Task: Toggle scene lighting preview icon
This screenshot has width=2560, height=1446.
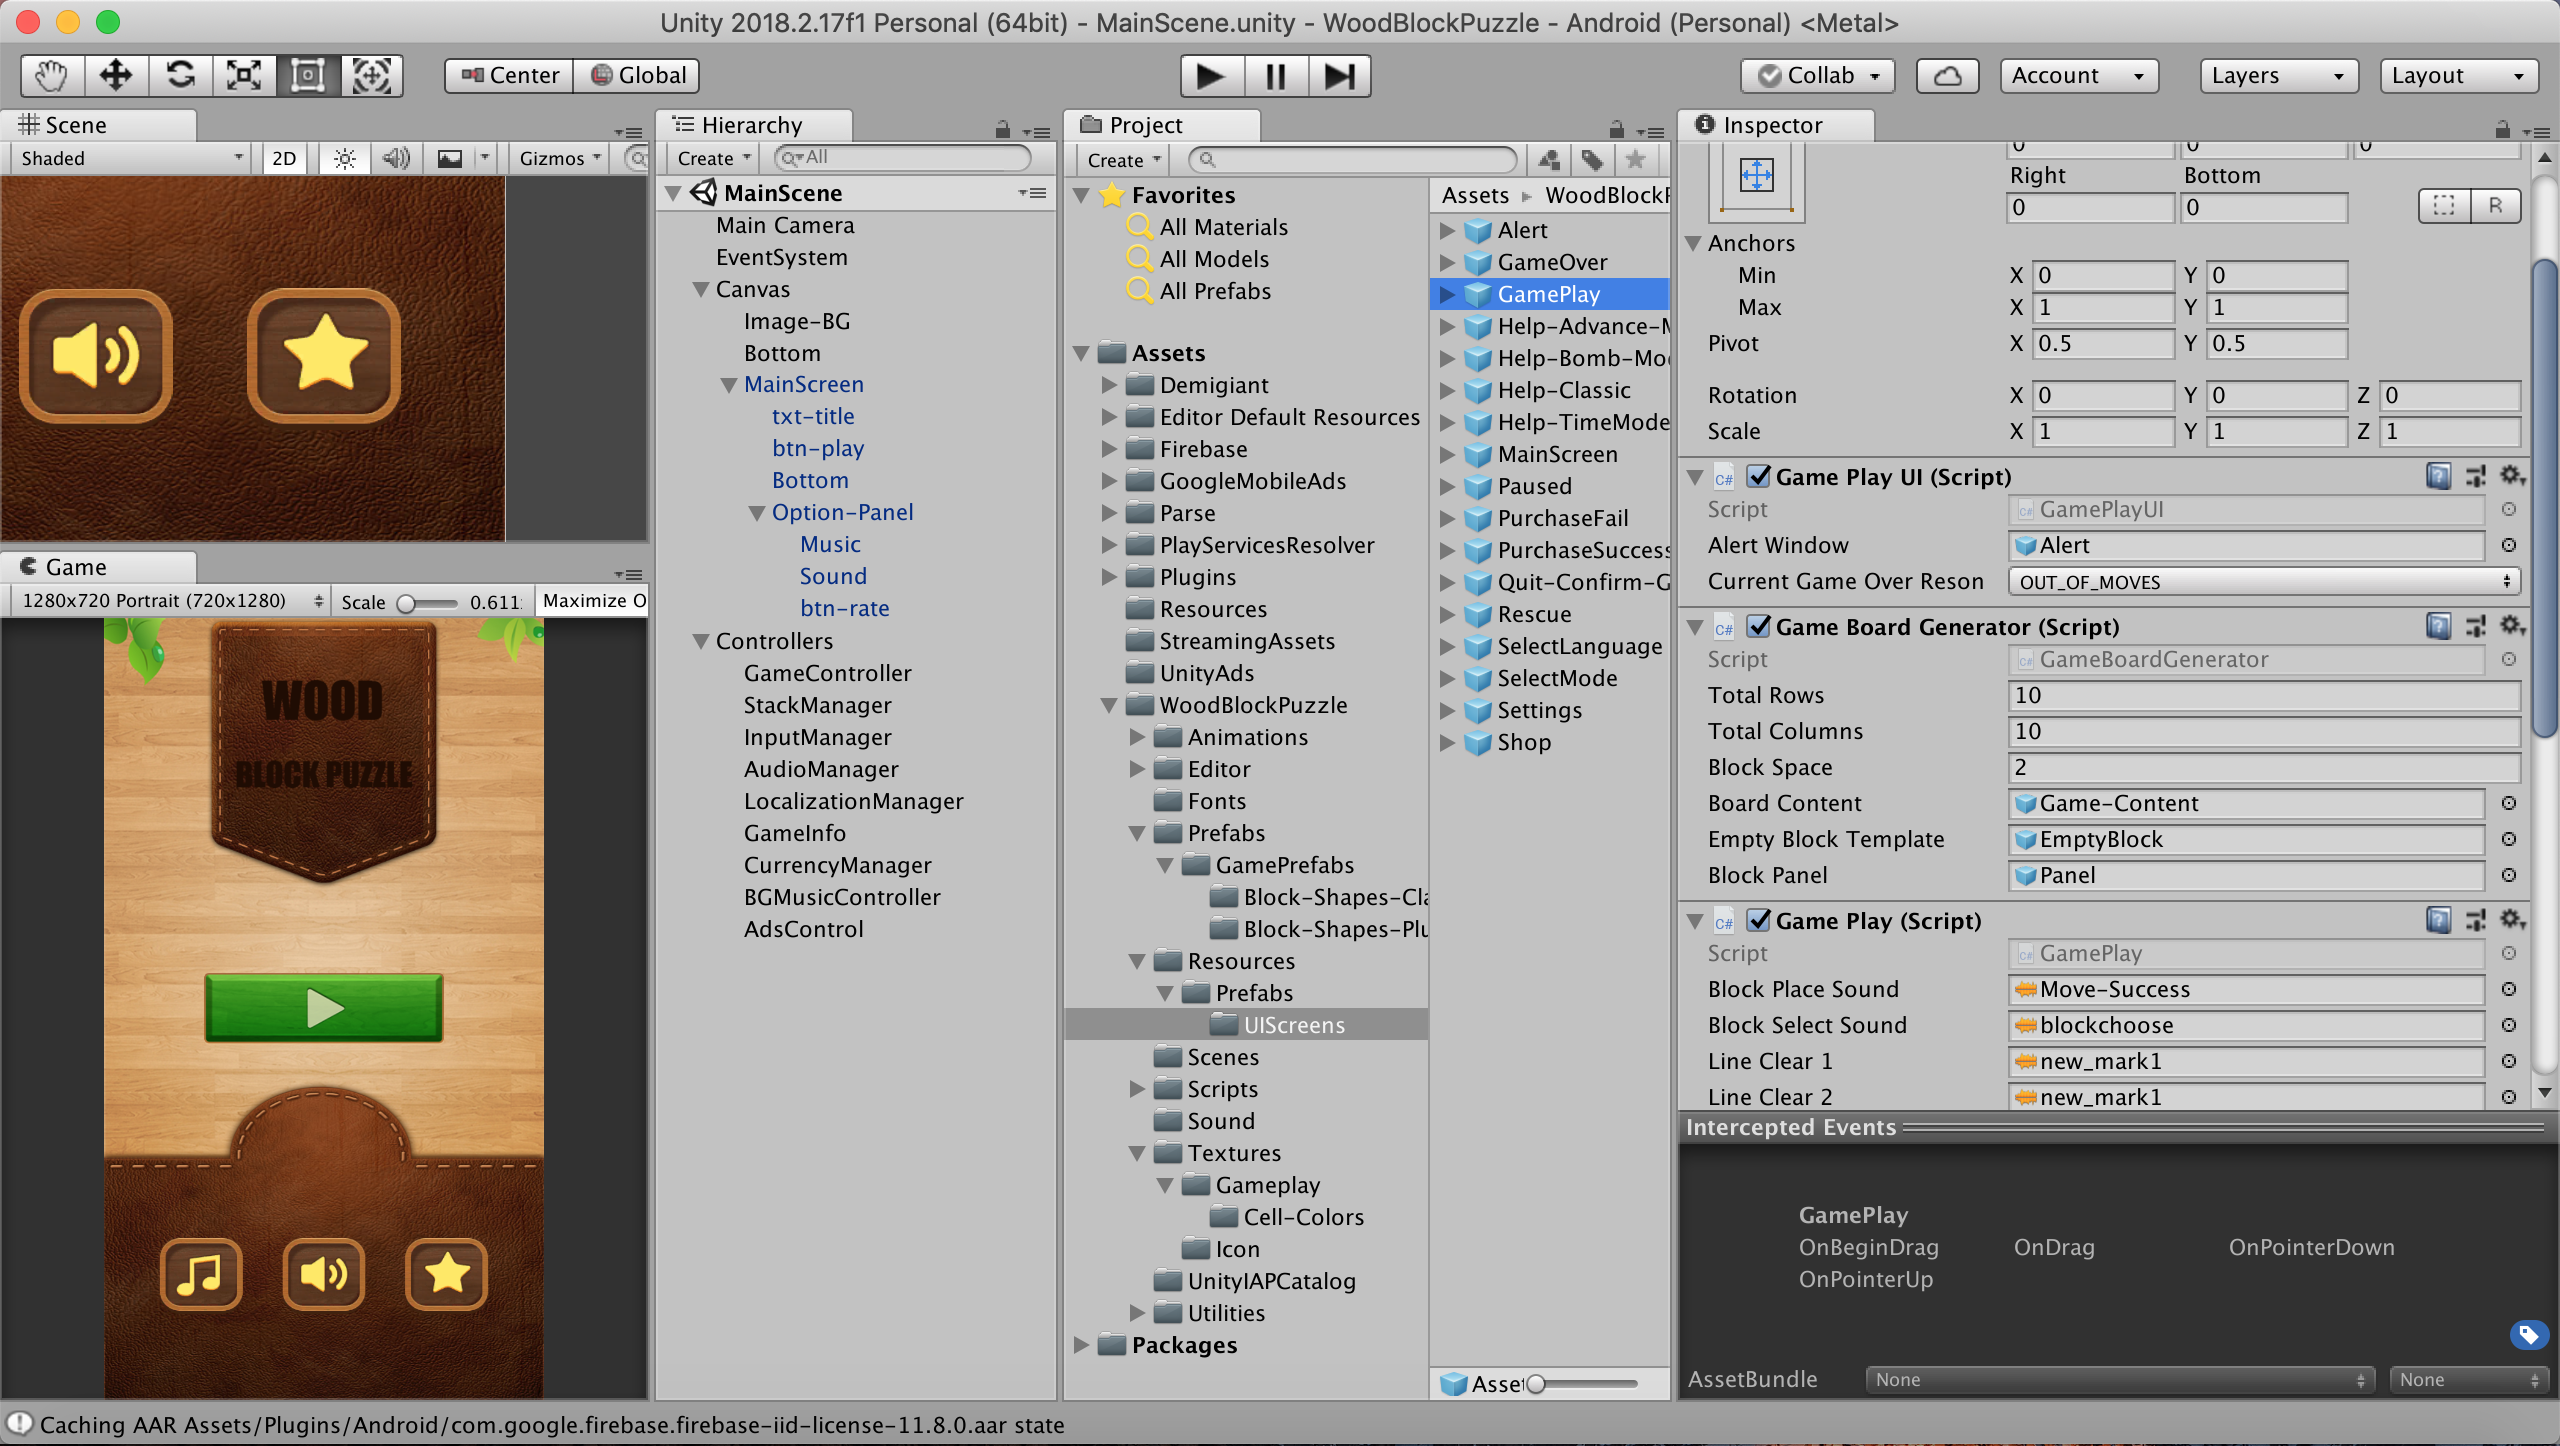Action: pyautogui.click(x=344, y=158)
